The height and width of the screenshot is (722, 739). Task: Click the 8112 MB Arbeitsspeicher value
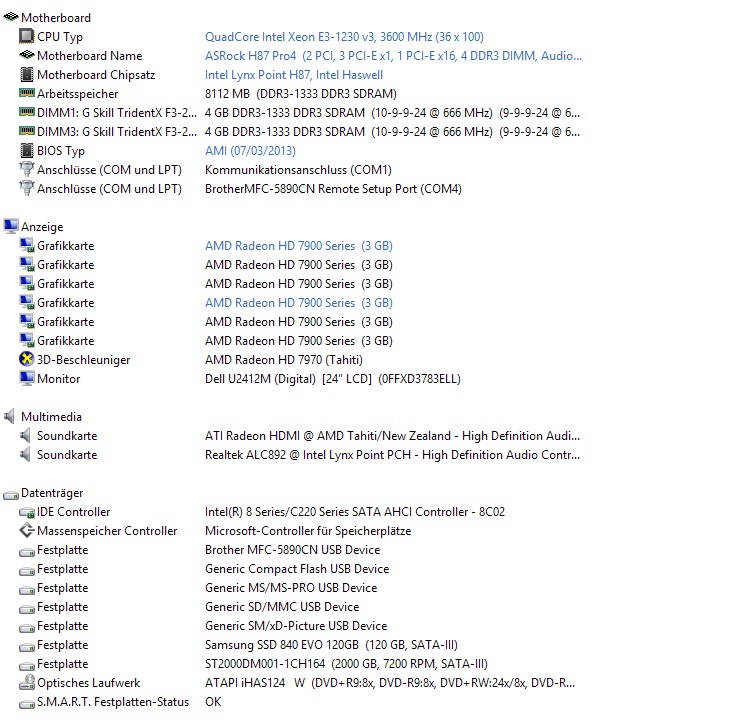301,94
